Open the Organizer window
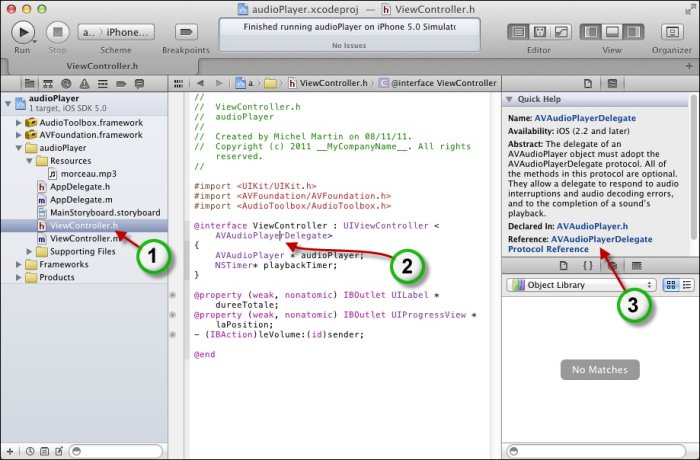The image size is (700, 460). 671,32
